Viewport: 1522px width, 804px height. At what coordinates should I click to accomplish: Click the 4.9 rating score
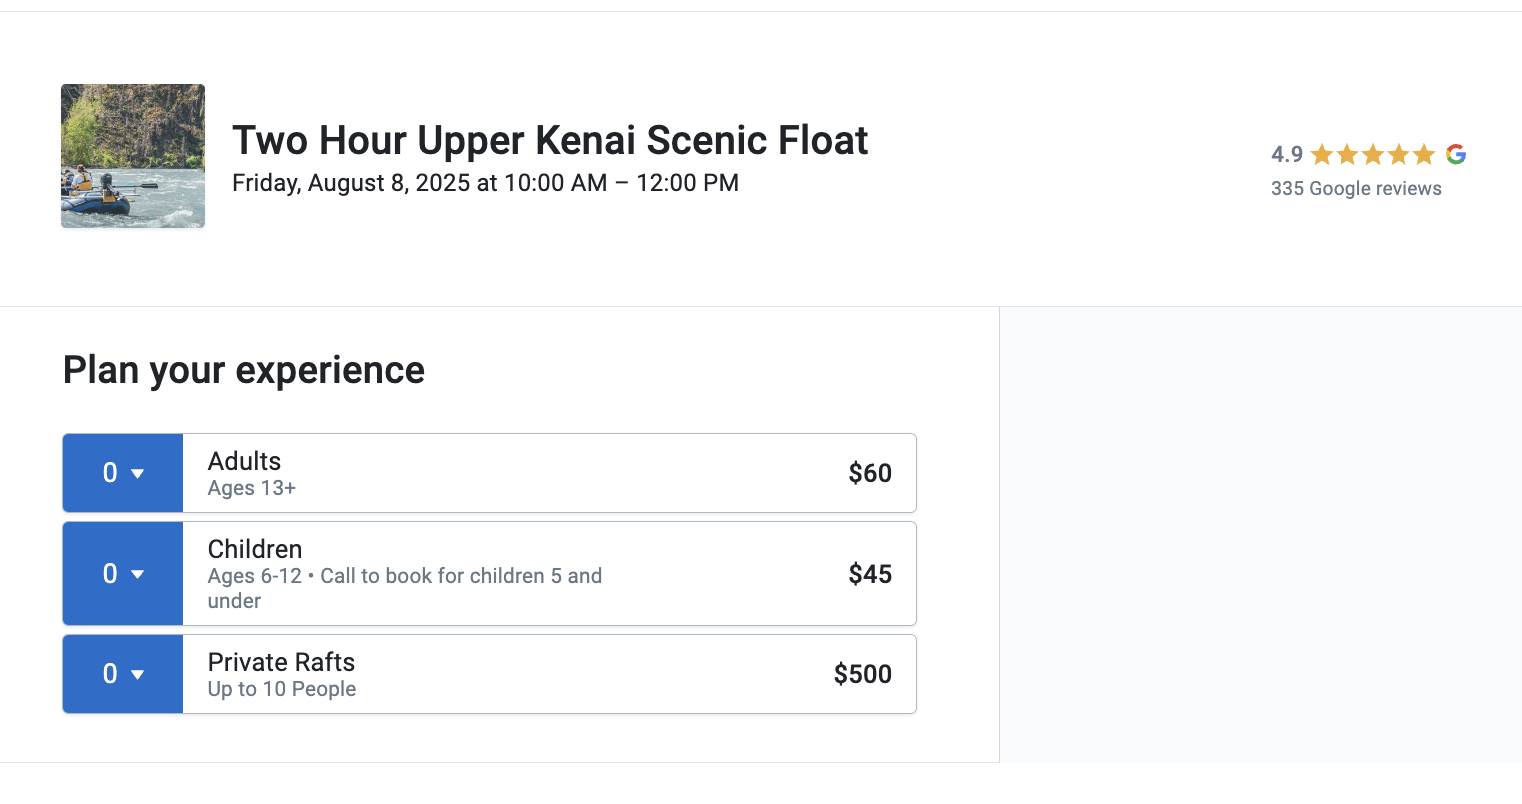pyautogui.click(x=1286, y=154)
